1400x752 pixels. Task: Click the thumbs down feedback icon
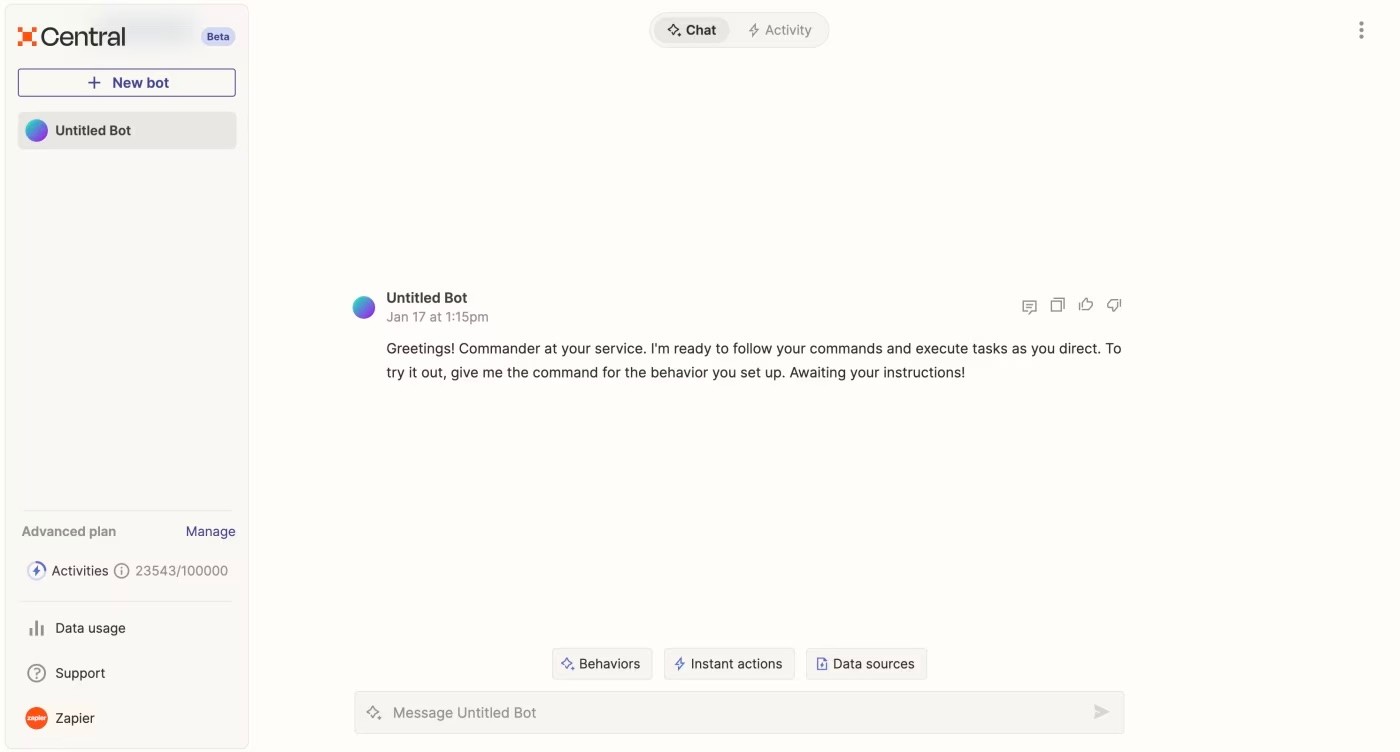coord(1114,305)
